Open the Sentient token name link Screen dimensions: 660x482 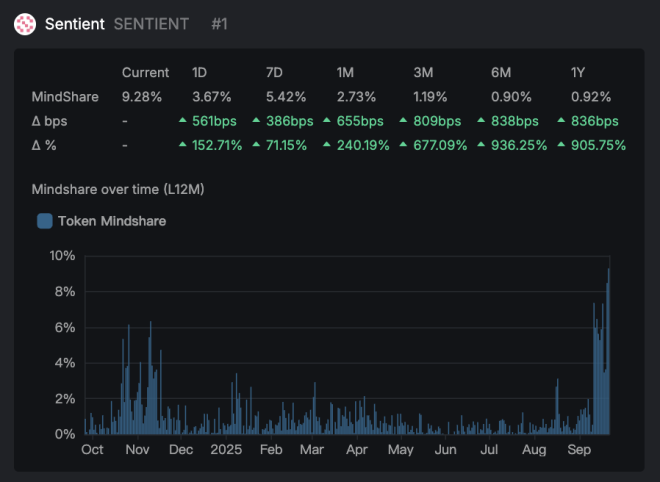(75, 24)
